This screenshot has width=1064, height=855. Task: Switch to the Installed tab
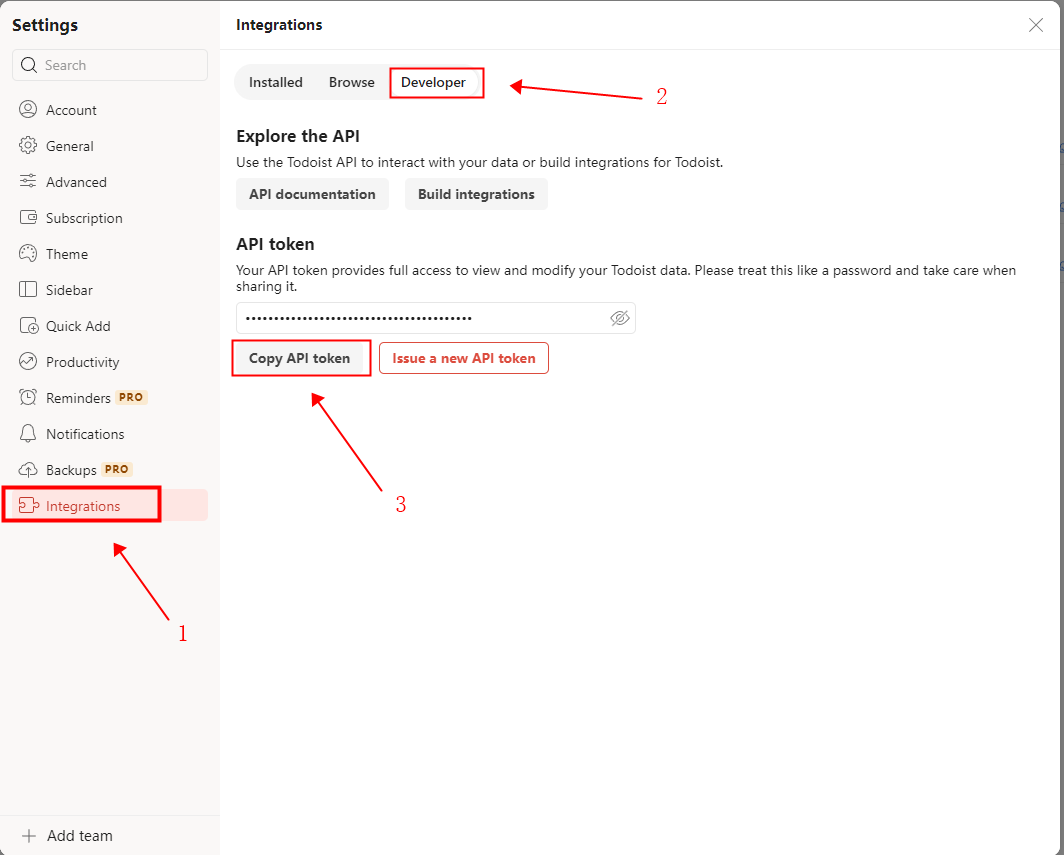(x=275, y=83)
